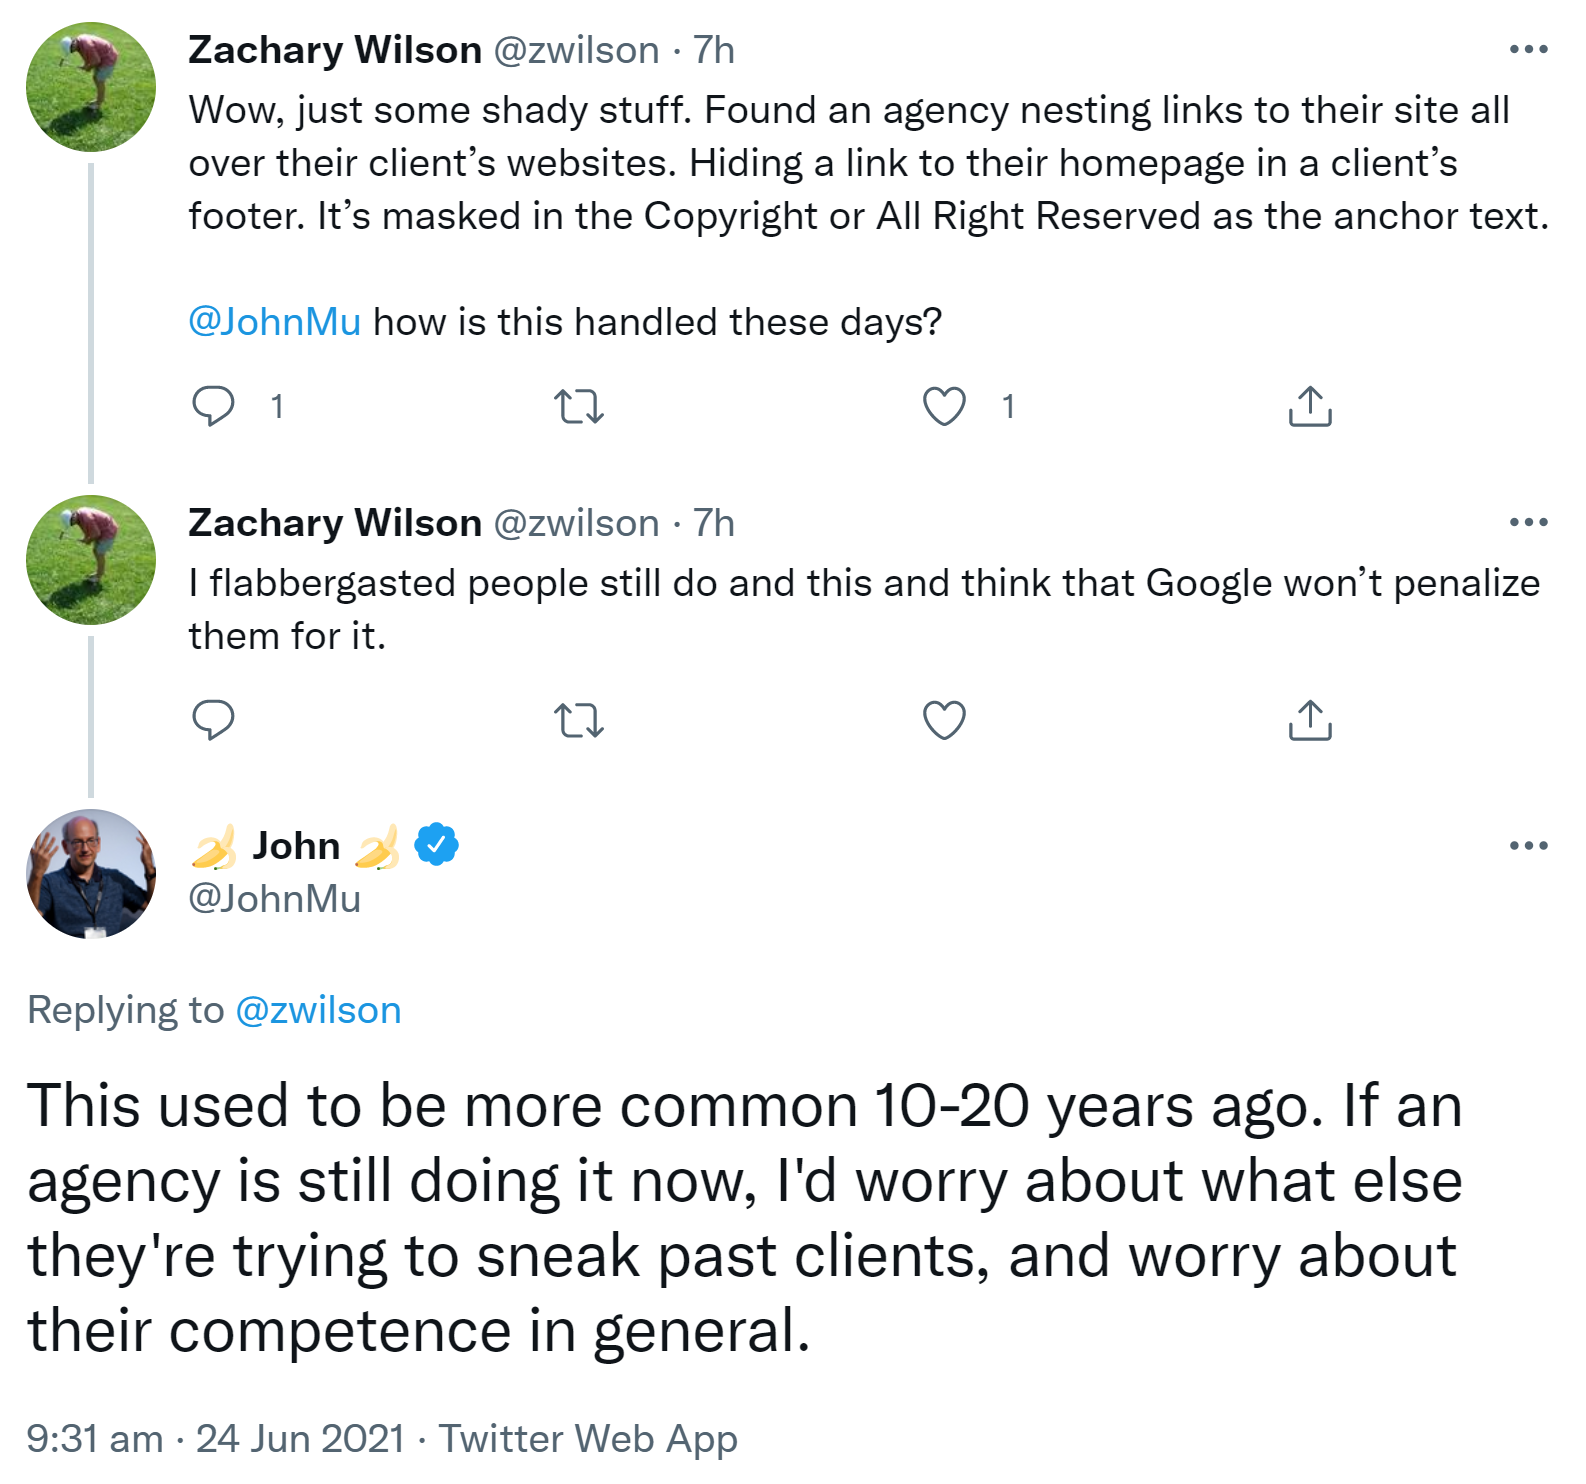
Task: Click the reply icon on the second tweet
Action: click(x=213, y=719)
